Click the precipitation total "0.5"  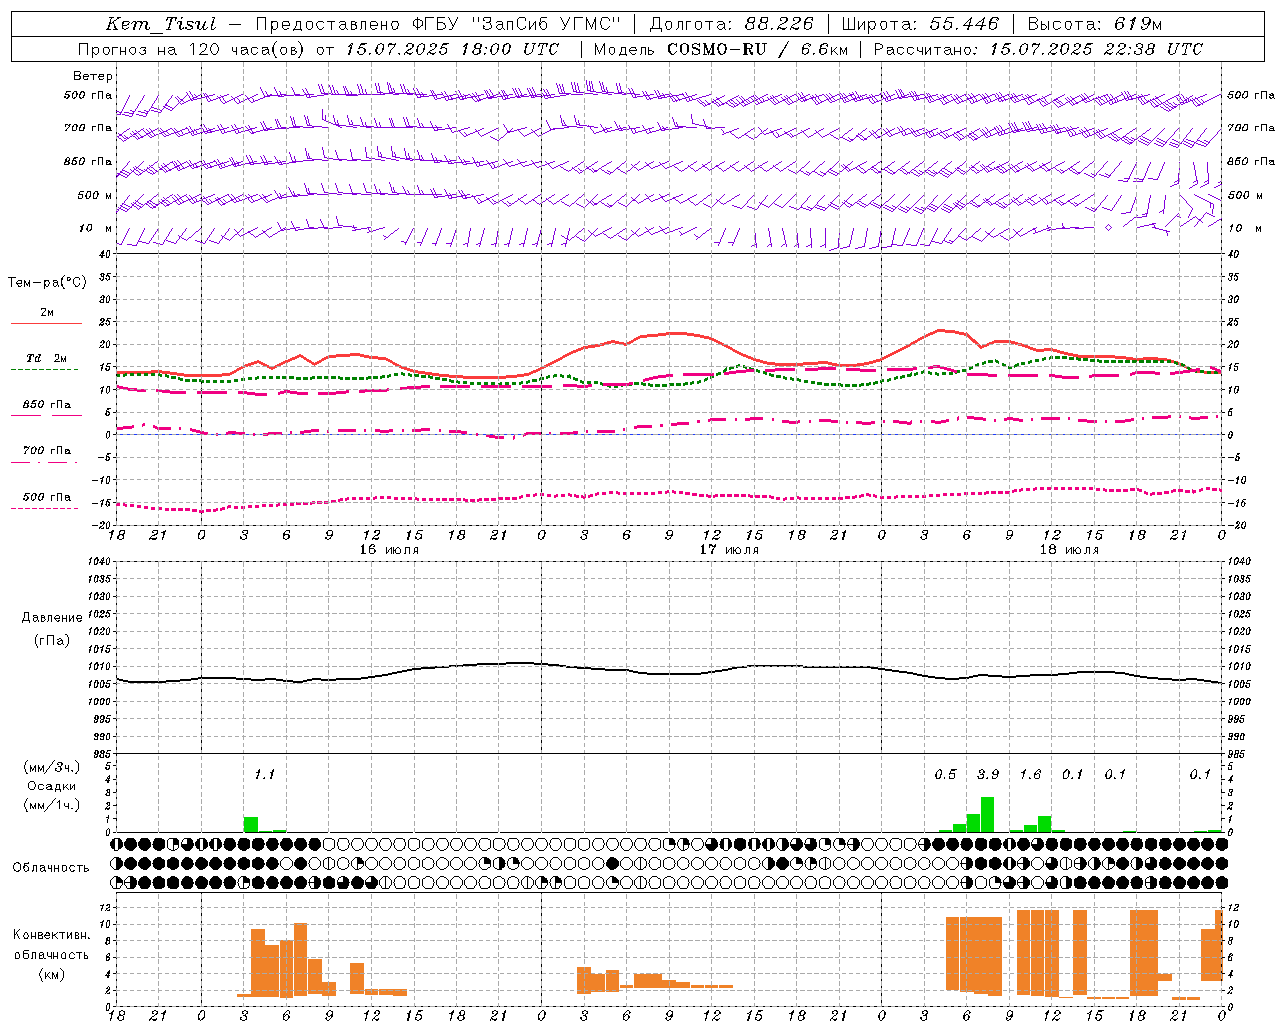[x=945, y=774]
